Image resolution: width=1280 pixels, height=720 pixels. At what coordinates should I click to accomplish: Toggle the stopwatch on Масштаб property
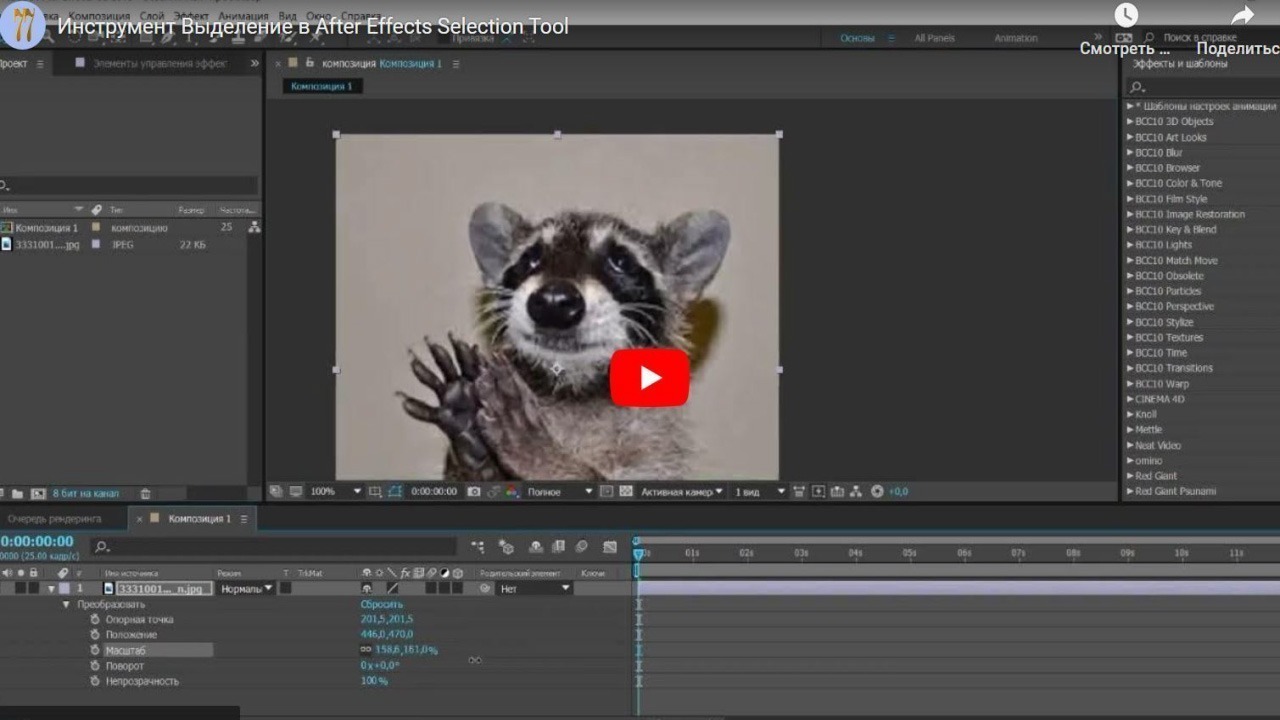tap(96, 650)
